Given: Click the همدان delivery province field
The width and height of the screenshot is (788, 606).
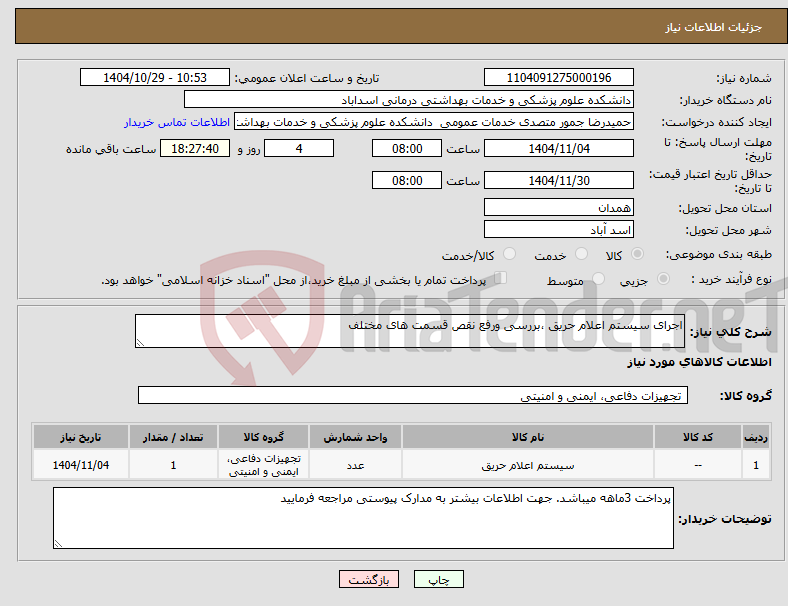Looking at the screenshot, I should click(x=558, y=207).
